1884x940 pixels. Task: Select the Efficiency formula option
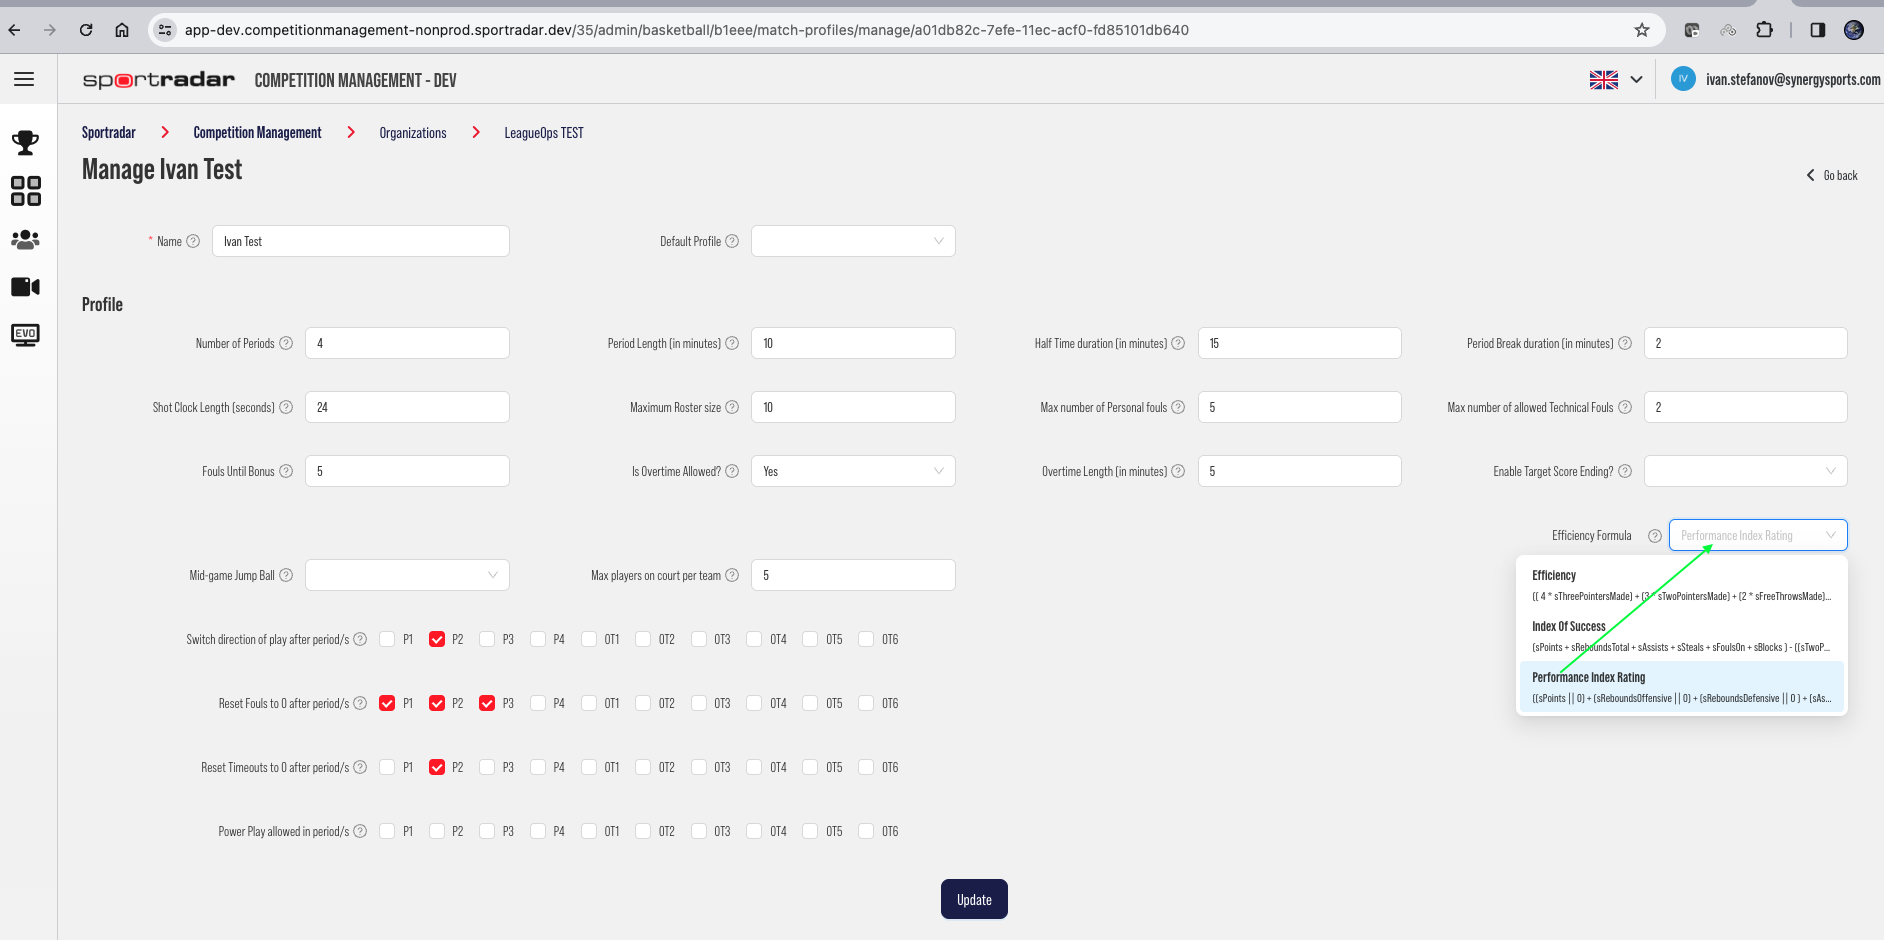(1682, 585)
